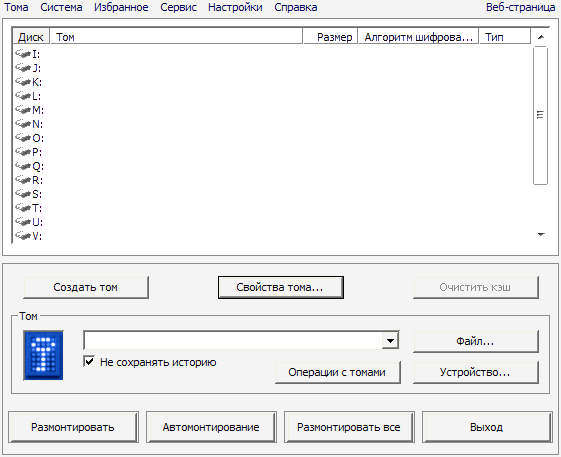Screen dimensions: 561x457
Task: Select the P: drive slot icon
Action: coord(23,152)
